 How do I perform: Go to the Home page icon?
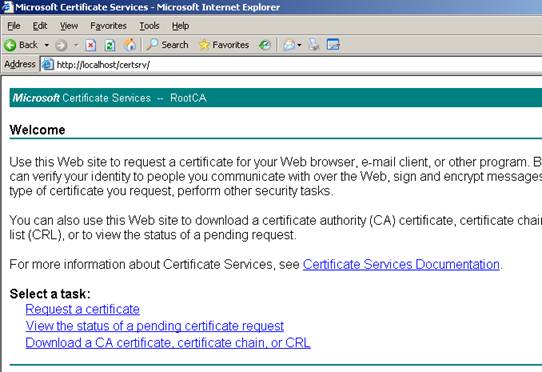pos(130,45)
